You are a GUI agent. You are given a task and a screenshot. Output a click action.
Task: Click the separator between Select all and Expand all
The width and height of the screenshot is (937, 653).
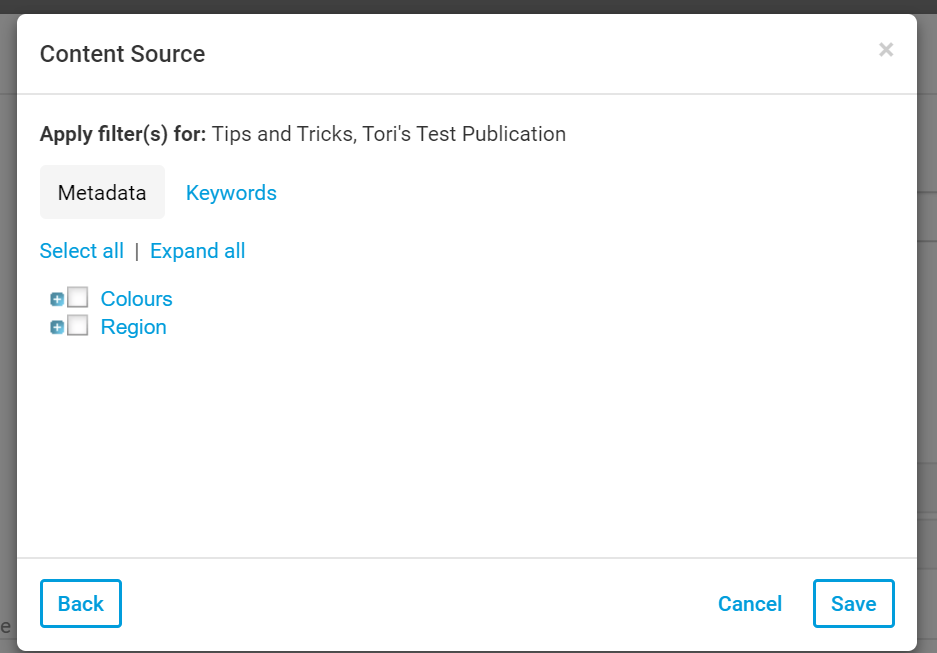pyautogui.click(x=137, y=252)
